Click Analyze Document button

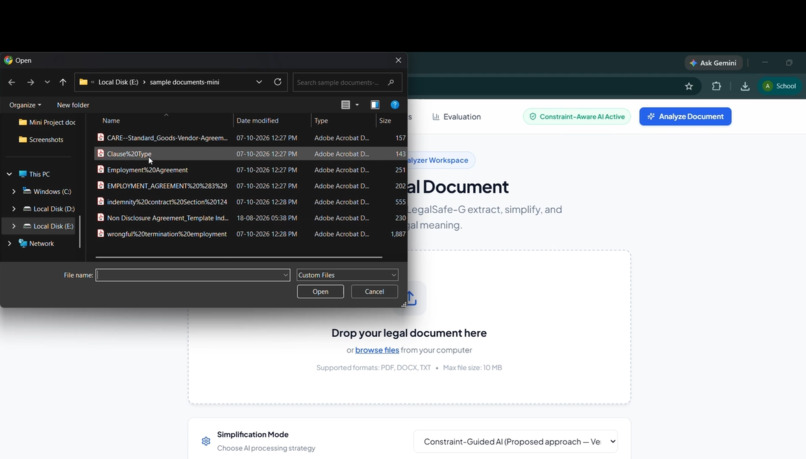[x=685, y=117]
